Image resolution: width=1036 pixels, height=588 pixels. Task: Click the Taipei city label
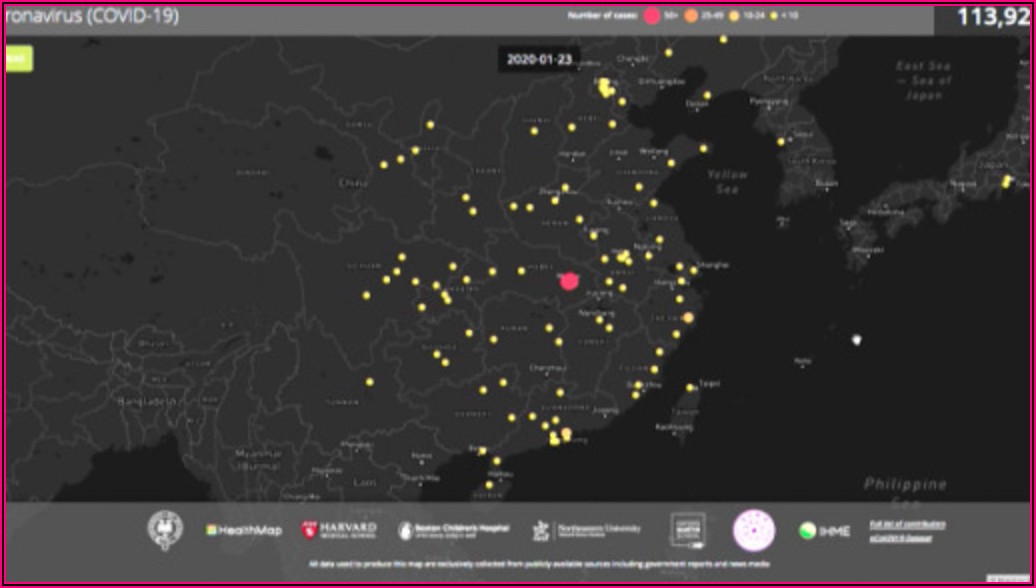click(708, 383)
